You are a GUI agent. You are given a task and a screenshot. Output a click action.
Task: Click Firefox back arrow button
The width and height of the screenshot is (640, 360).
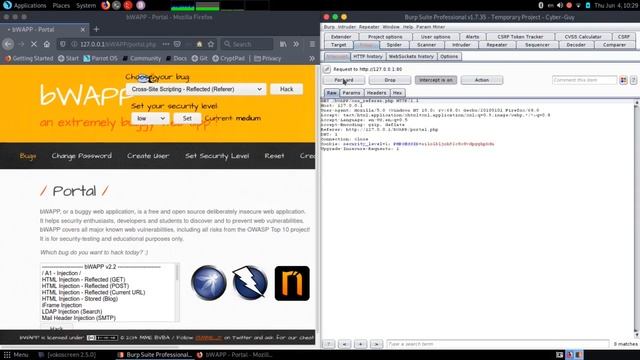[x=8, y=44]
